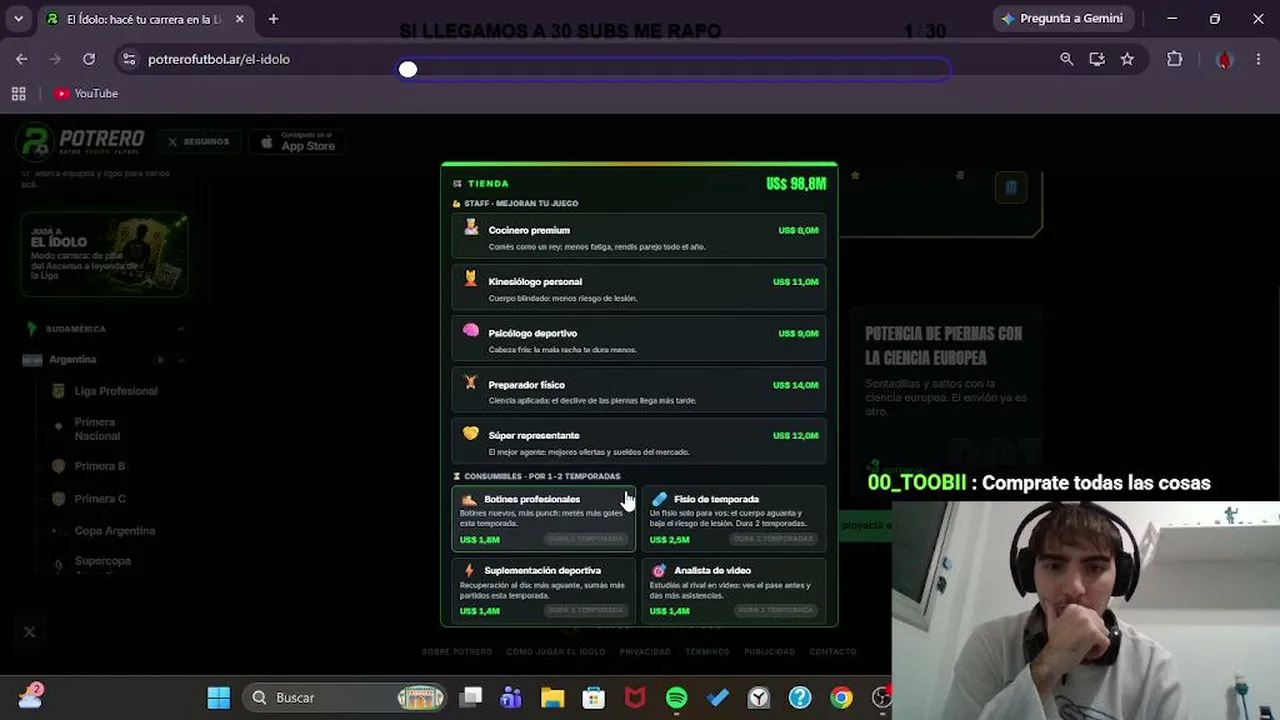Click the subscriber goal progress bar
Screen dimensions: 1280x720
[674, 69]
